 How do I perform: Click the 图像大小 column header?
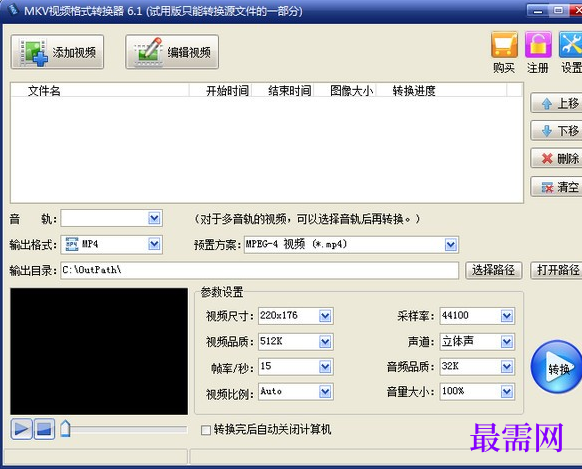pyautogui.click(x=345, y=90)
